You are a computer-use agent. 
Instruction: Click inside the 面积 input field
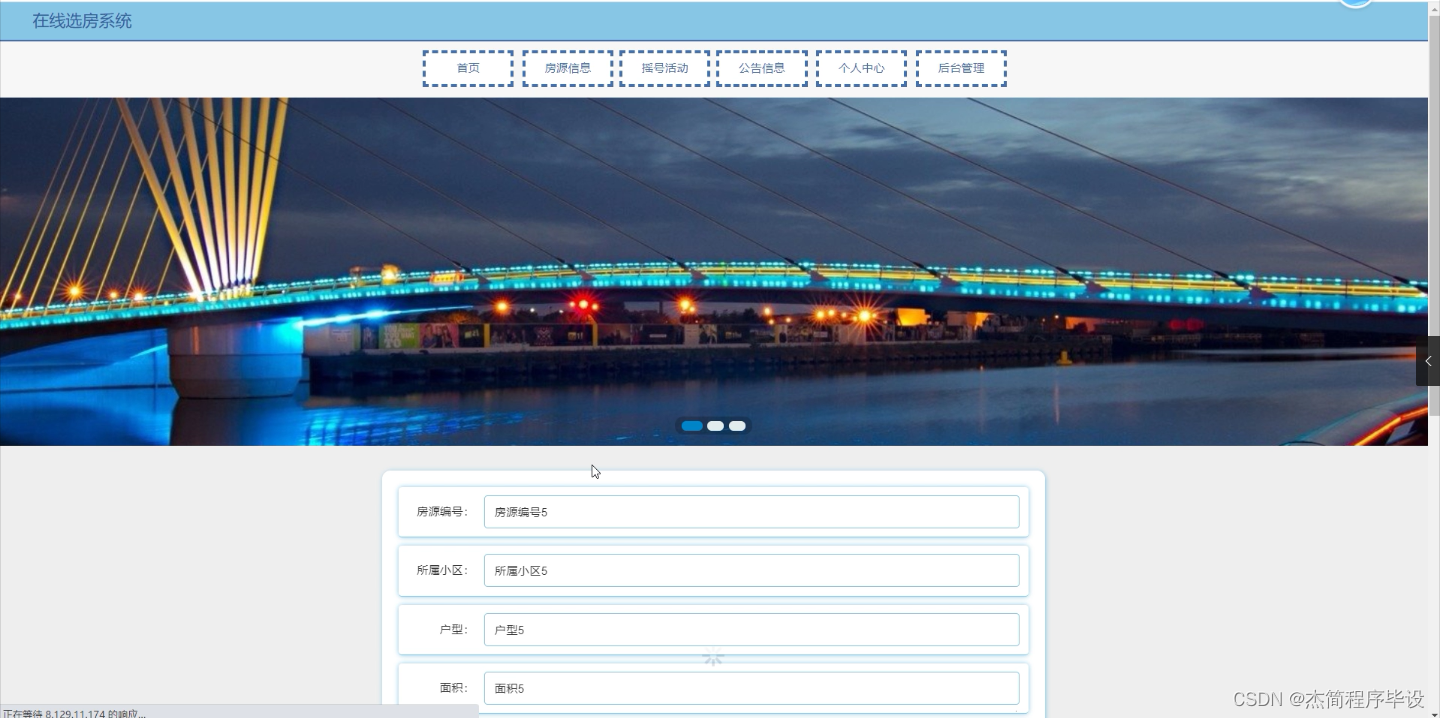click(x=750, y=688)
